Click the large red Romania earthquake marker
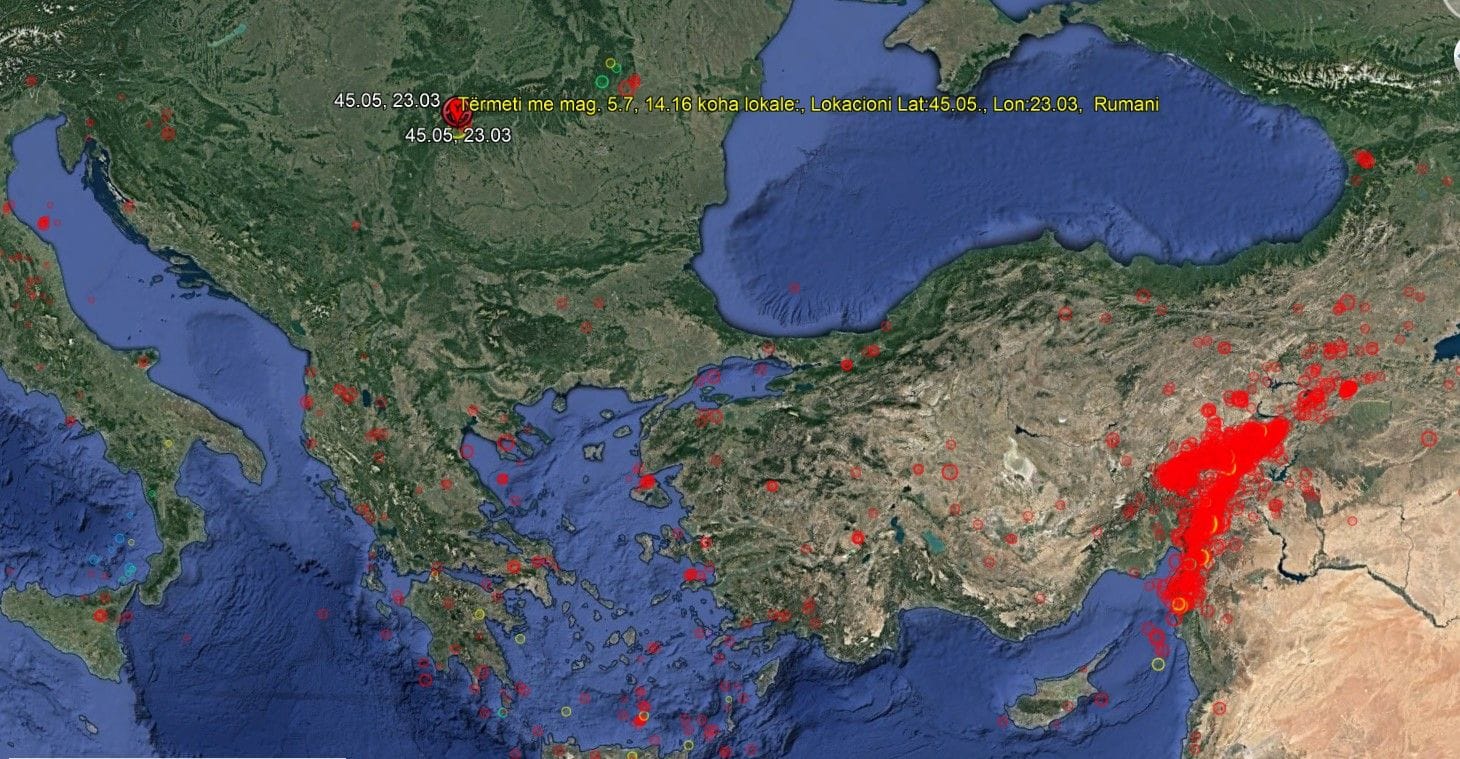This screenshot has height=759, width=1460. click(x=456, y=111)
